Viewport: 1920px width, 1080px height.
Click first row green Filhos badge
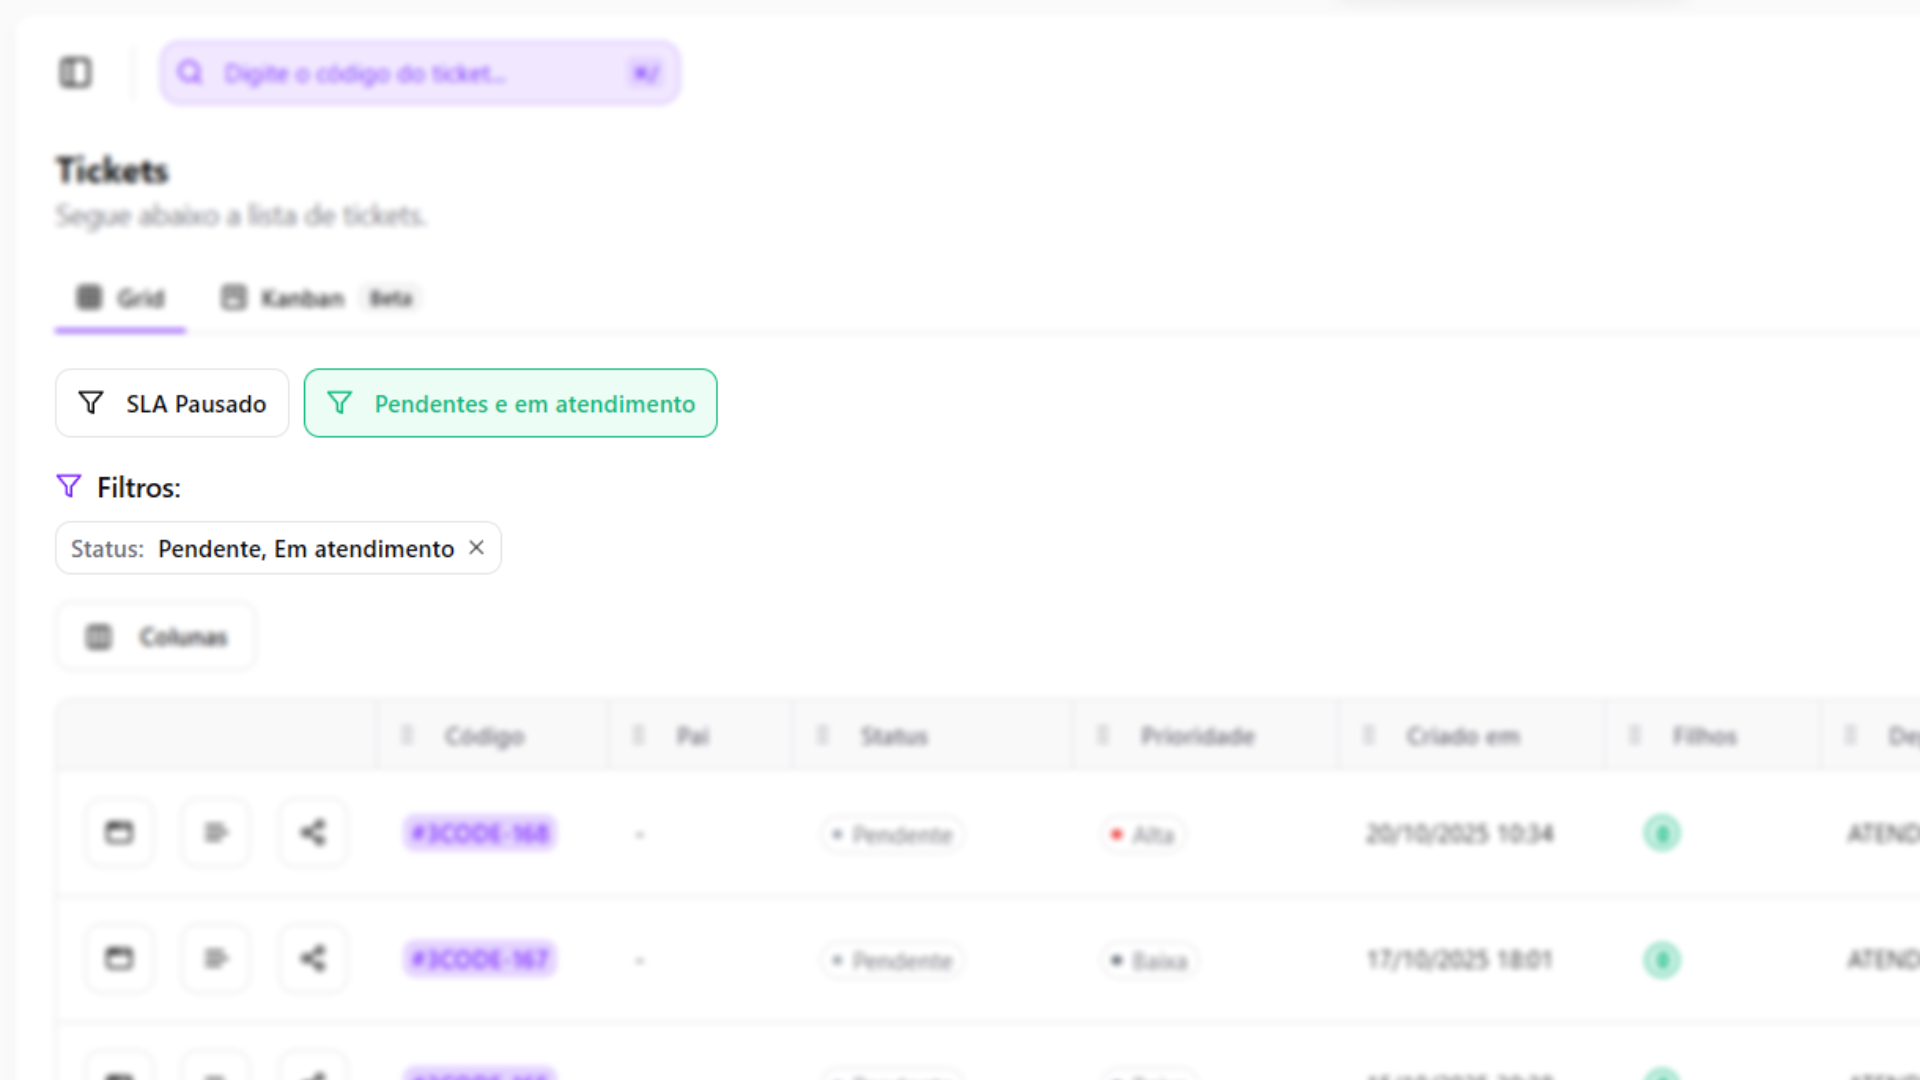coord(1662,833)
